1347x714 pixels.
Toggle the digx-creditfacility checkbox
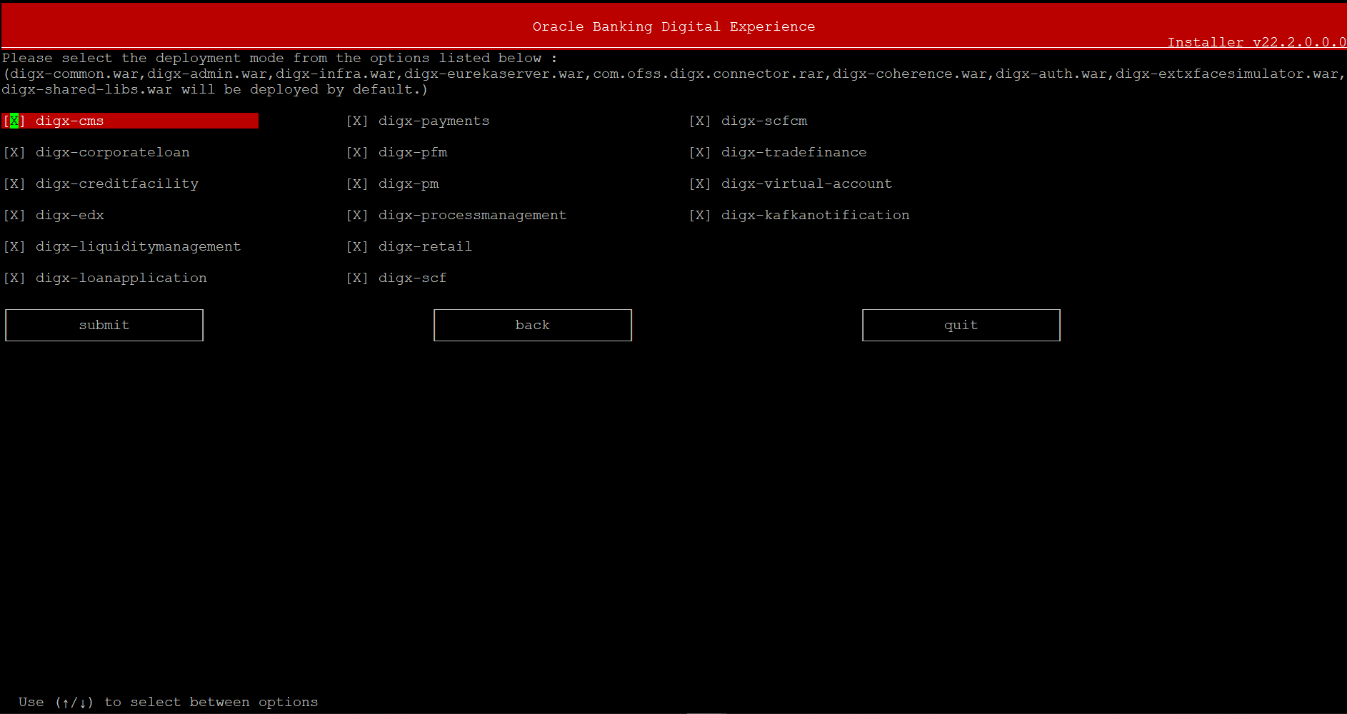tap(14, 184)
